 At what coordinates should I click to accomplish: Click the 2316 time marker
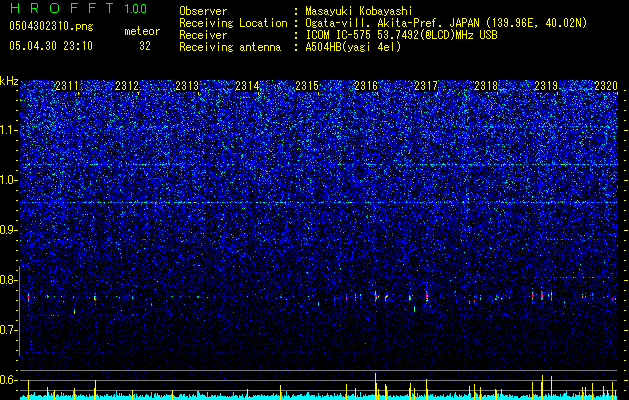[x=366, y=86]
